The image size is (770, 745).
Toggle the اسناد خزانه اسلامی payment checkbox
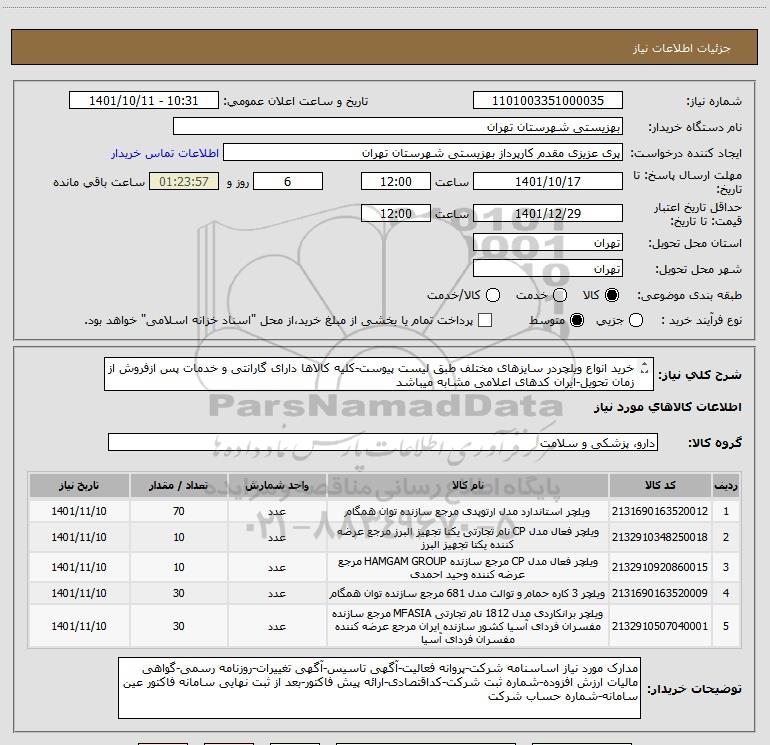tap(485, 321)
